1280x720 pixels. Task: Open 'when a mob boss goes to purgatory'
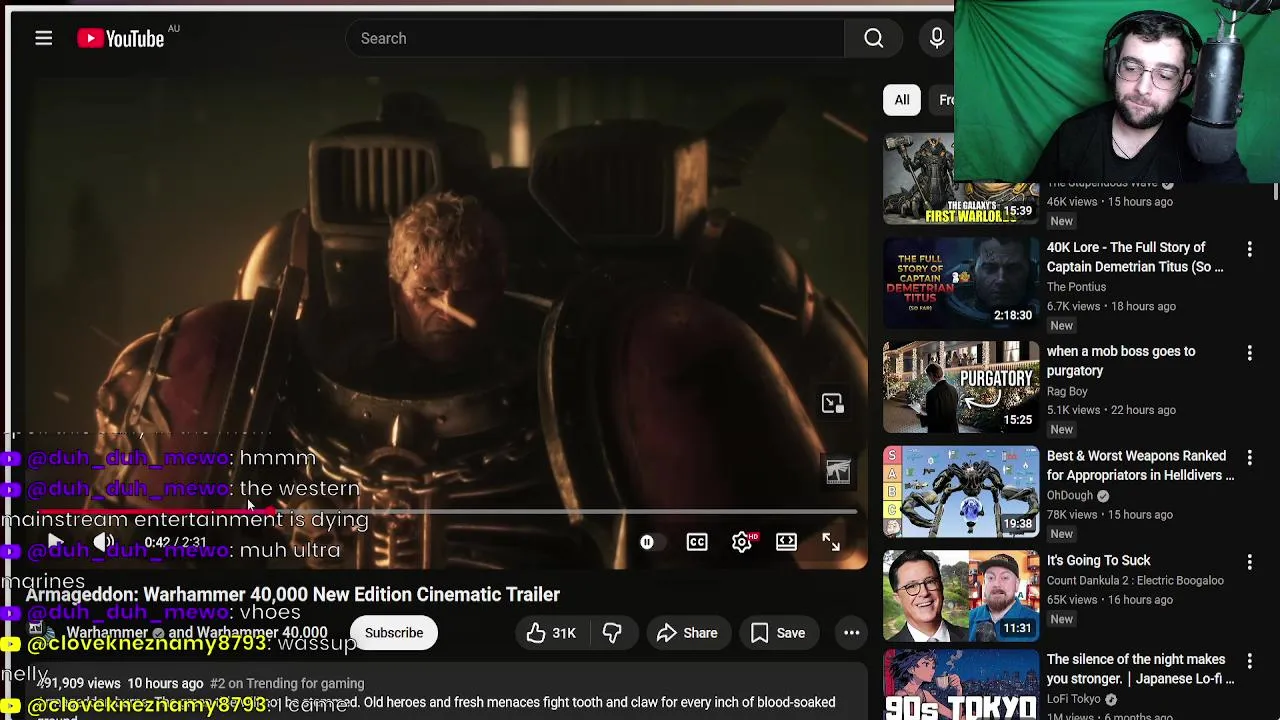[x=1120, y=361]
